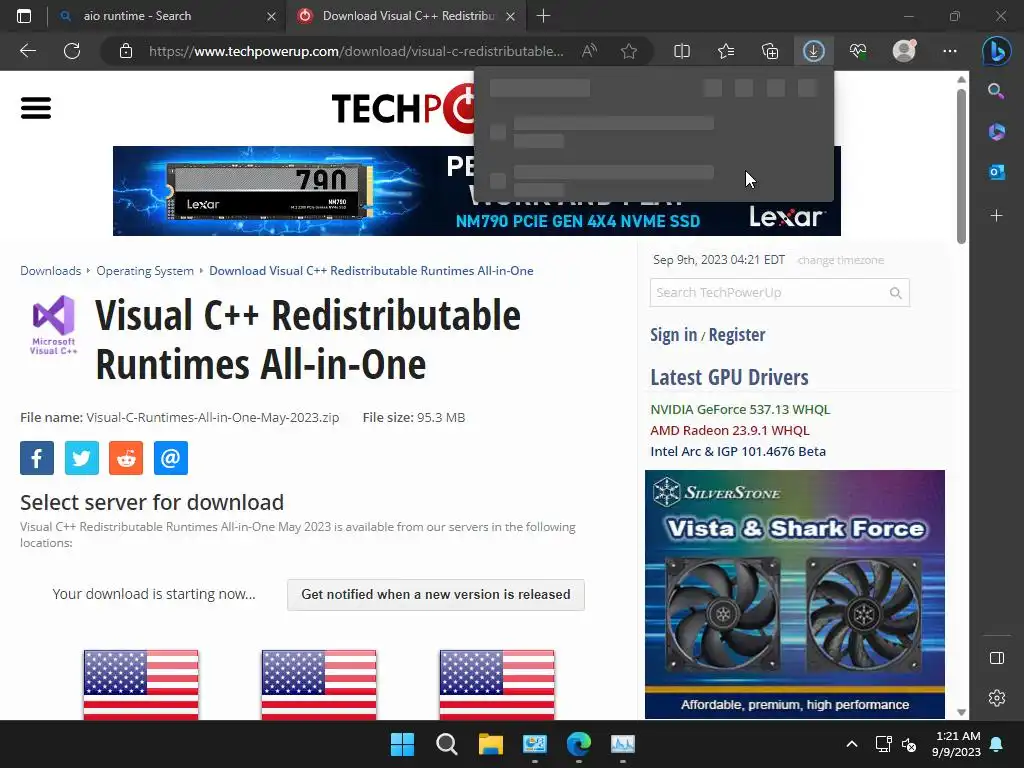Enter split screen view
1024x768 pixels.
pyautogui.click(x=682, y=51)
